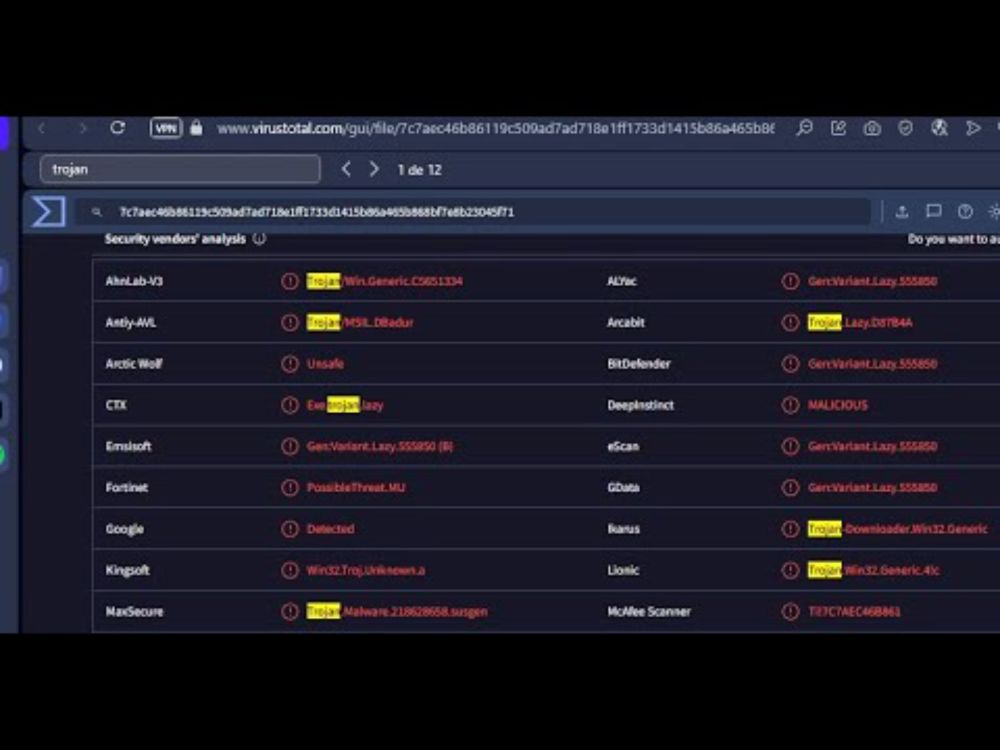This screenshot has height=750, width=1000.
Task: Click the 'MALICIOUS' result for DeepInstinct
Action: click(x=837, y=405)
